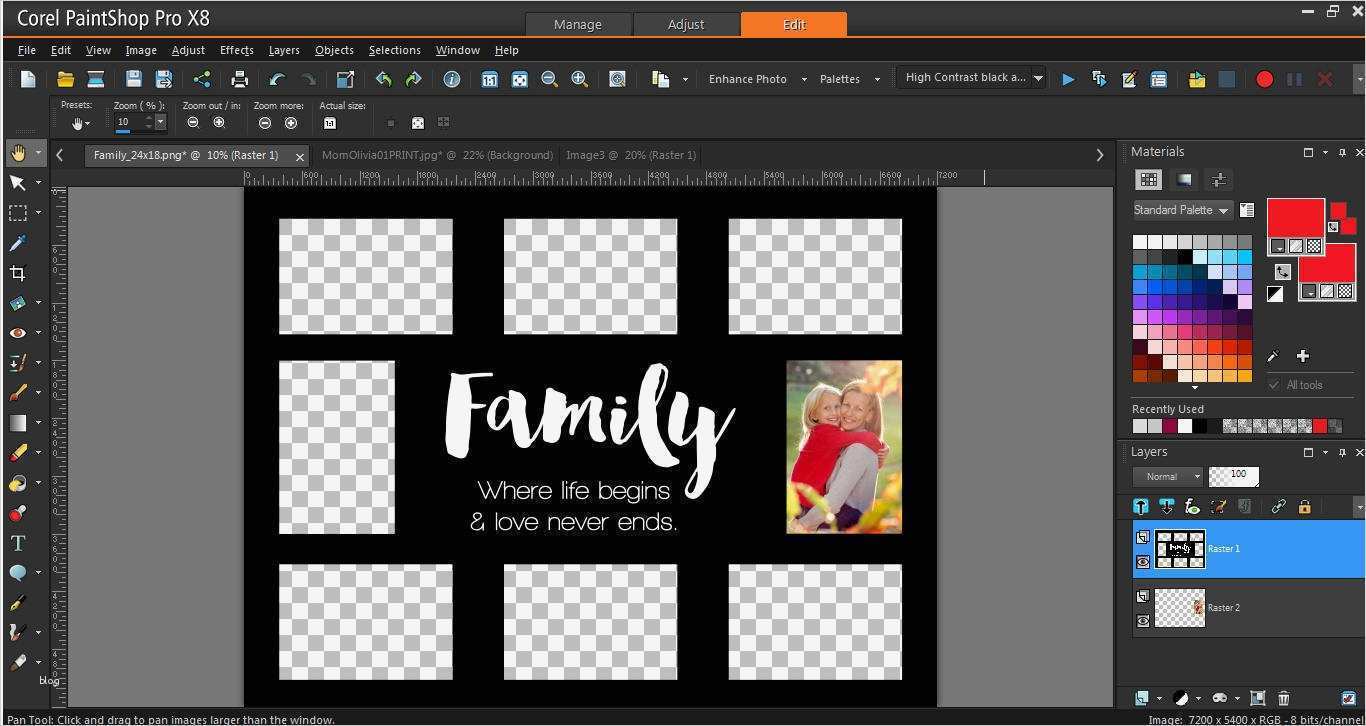Screen dimensions: 1366x726
Task: Check the All tools option in Materials
Action: [x=1274, y=384]
